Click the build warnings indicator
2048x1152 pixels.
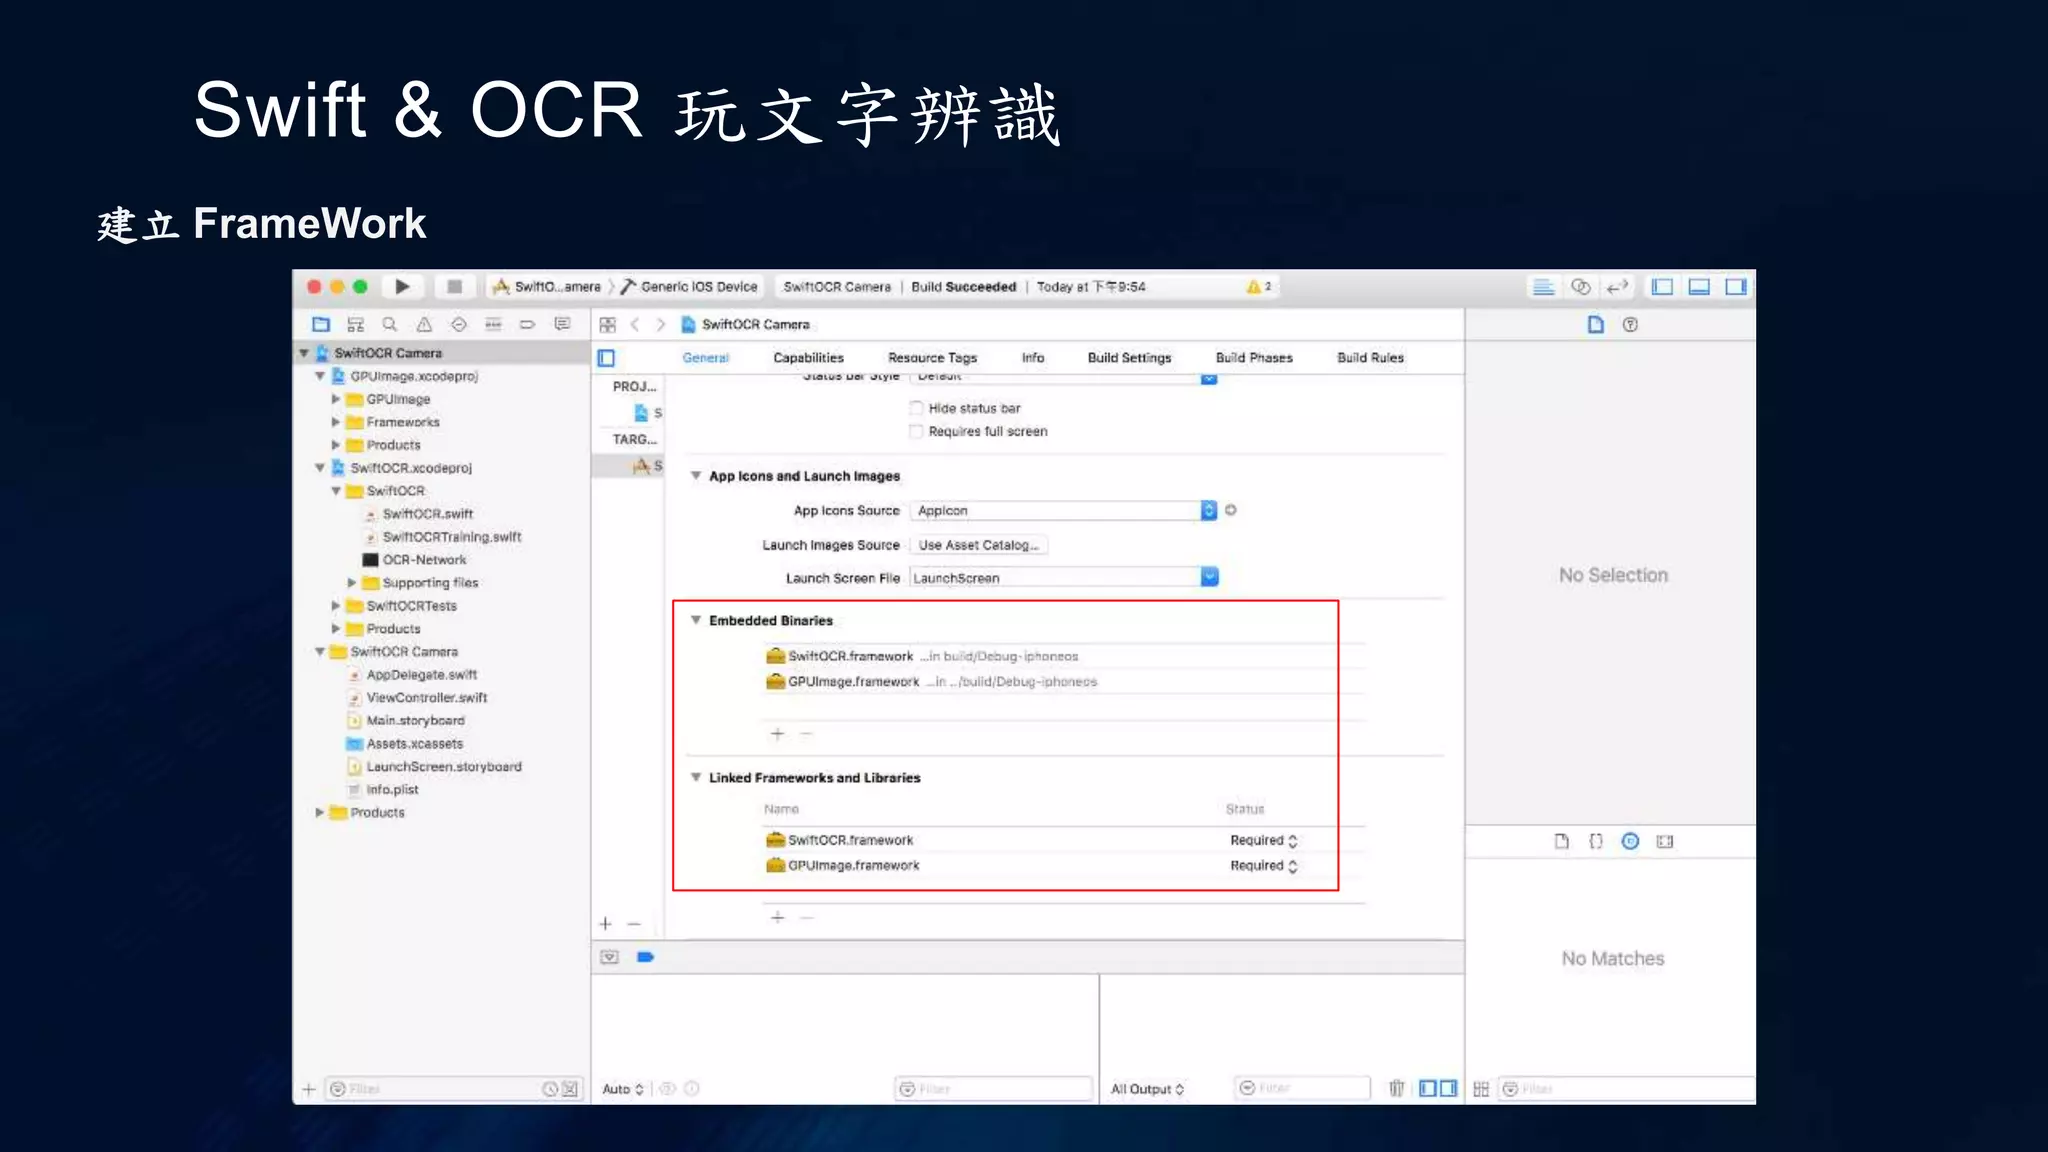pos(1259,287)
